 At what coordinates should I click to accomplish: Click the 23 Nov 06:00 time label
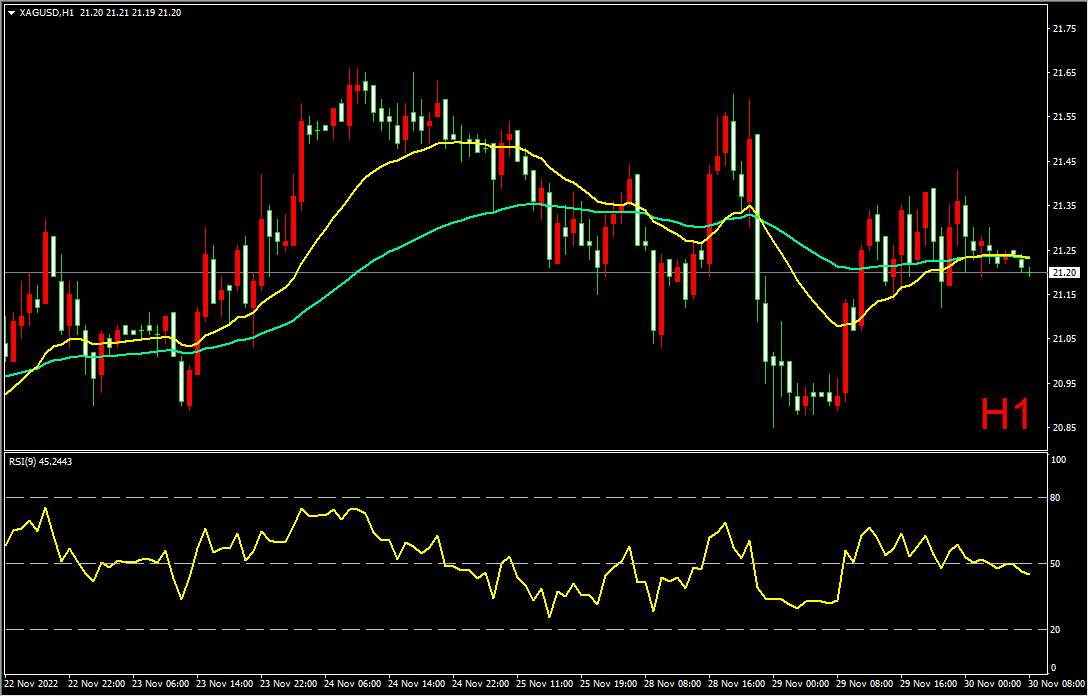(160, 684)
